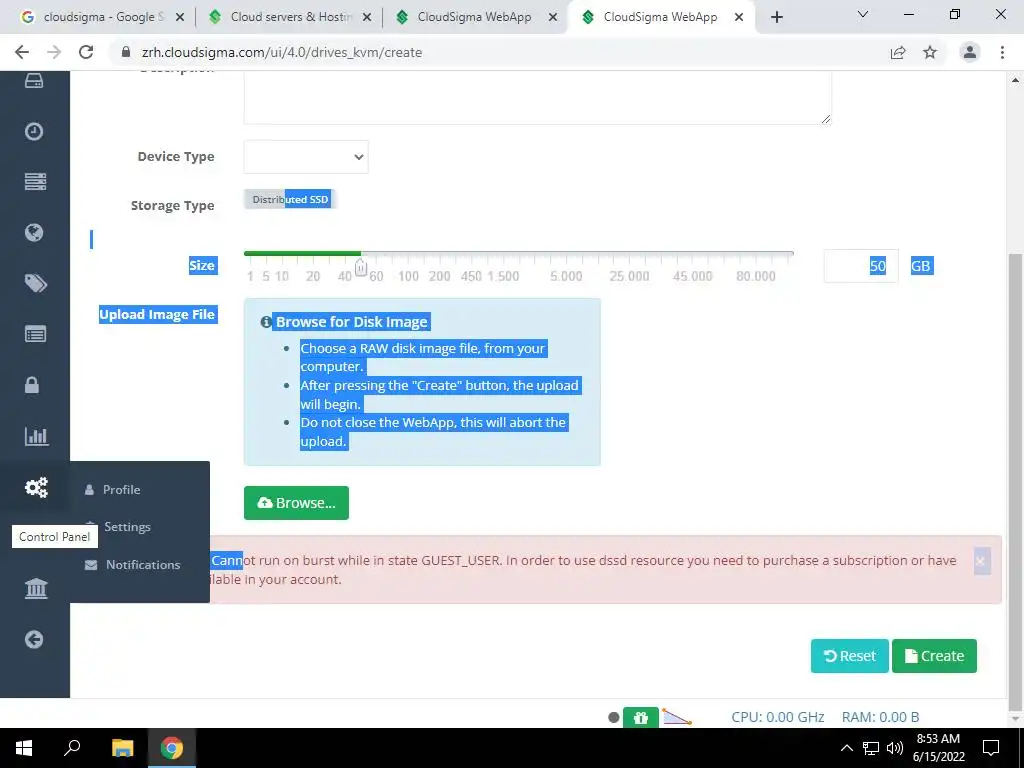Close the cloudsigma Google Search tab
This screenshot has height=768, width=1024.
point(180,17)
